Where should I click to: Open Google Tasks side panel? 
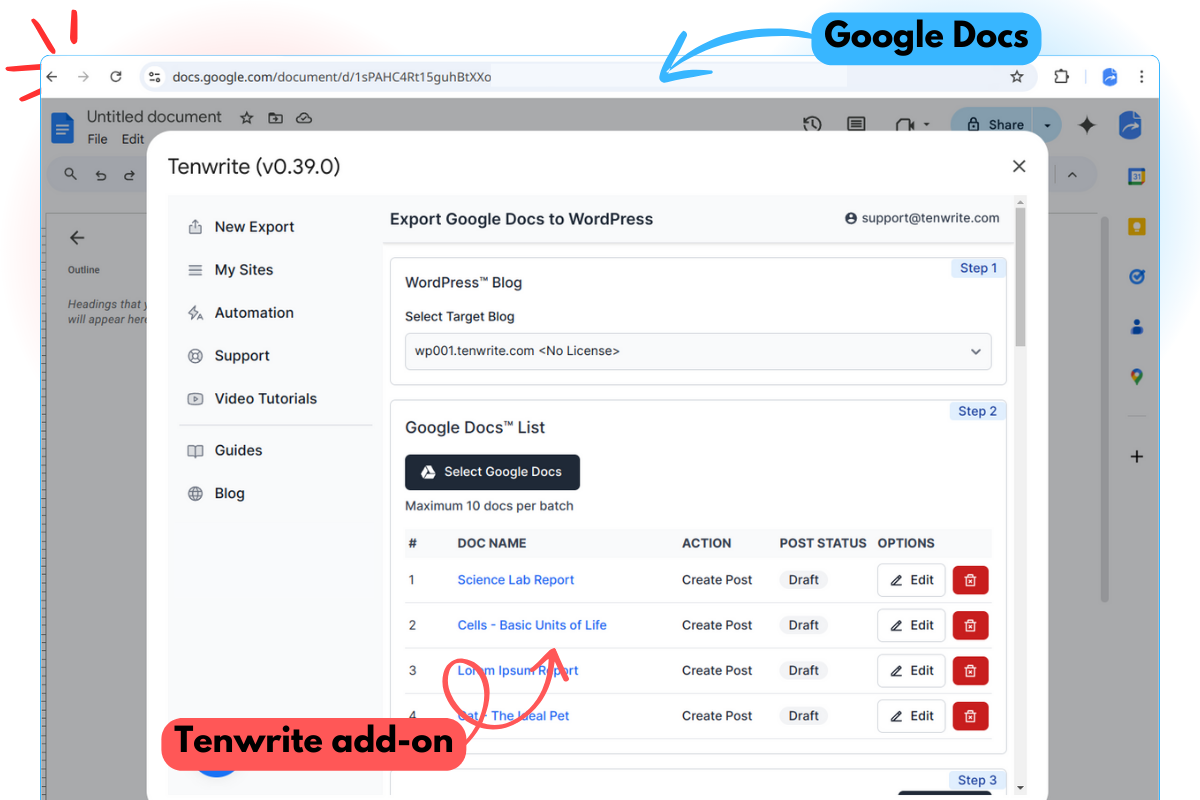1136,277
